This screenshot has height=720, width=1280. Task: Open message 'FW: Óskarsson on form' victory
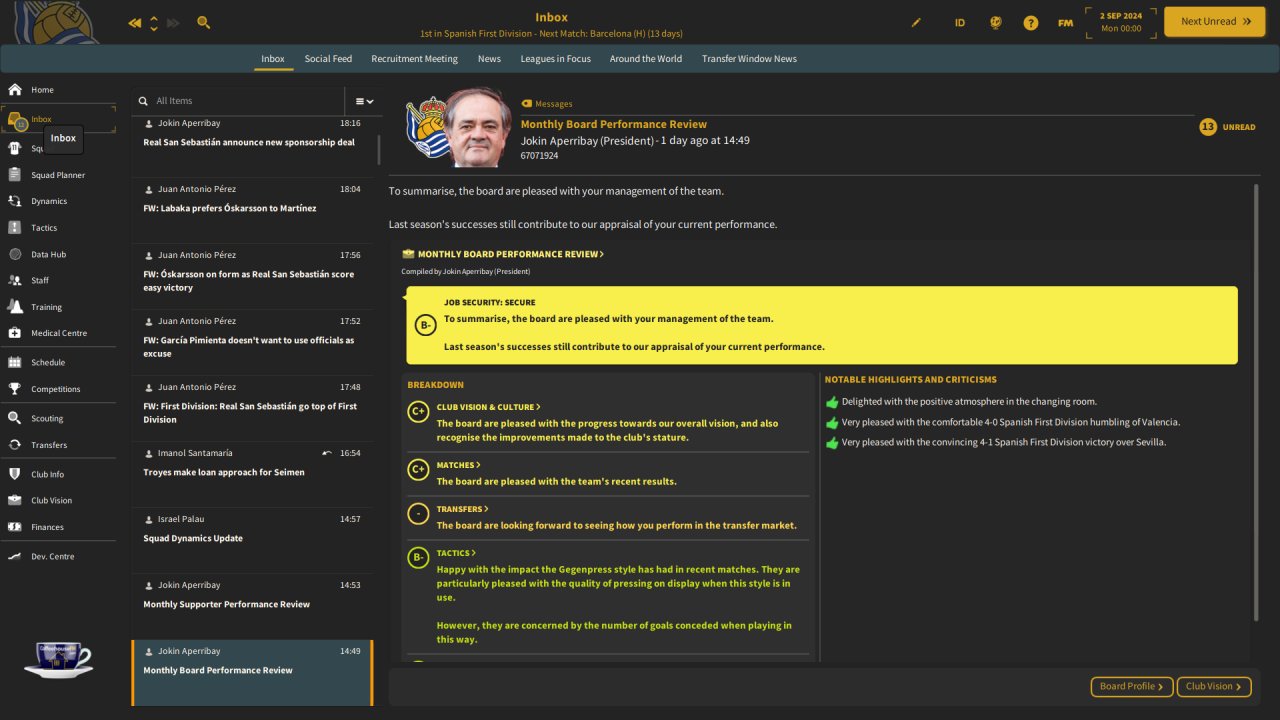tap(251, 274)
